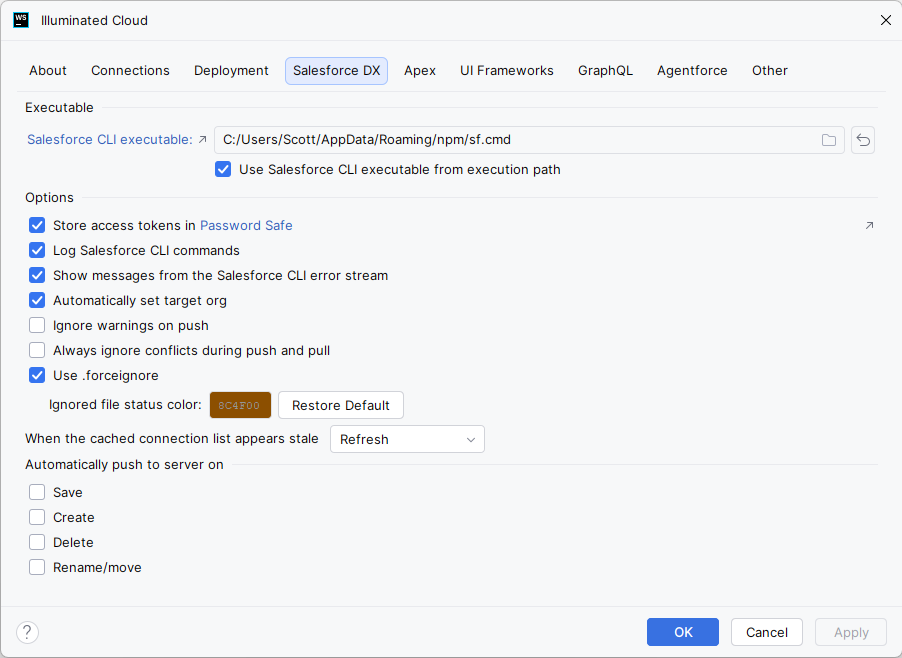The width and height of the screenshot is (902, 658).
Task: Toggle Use .forceignore checkbox
Action: coord(37,376)
